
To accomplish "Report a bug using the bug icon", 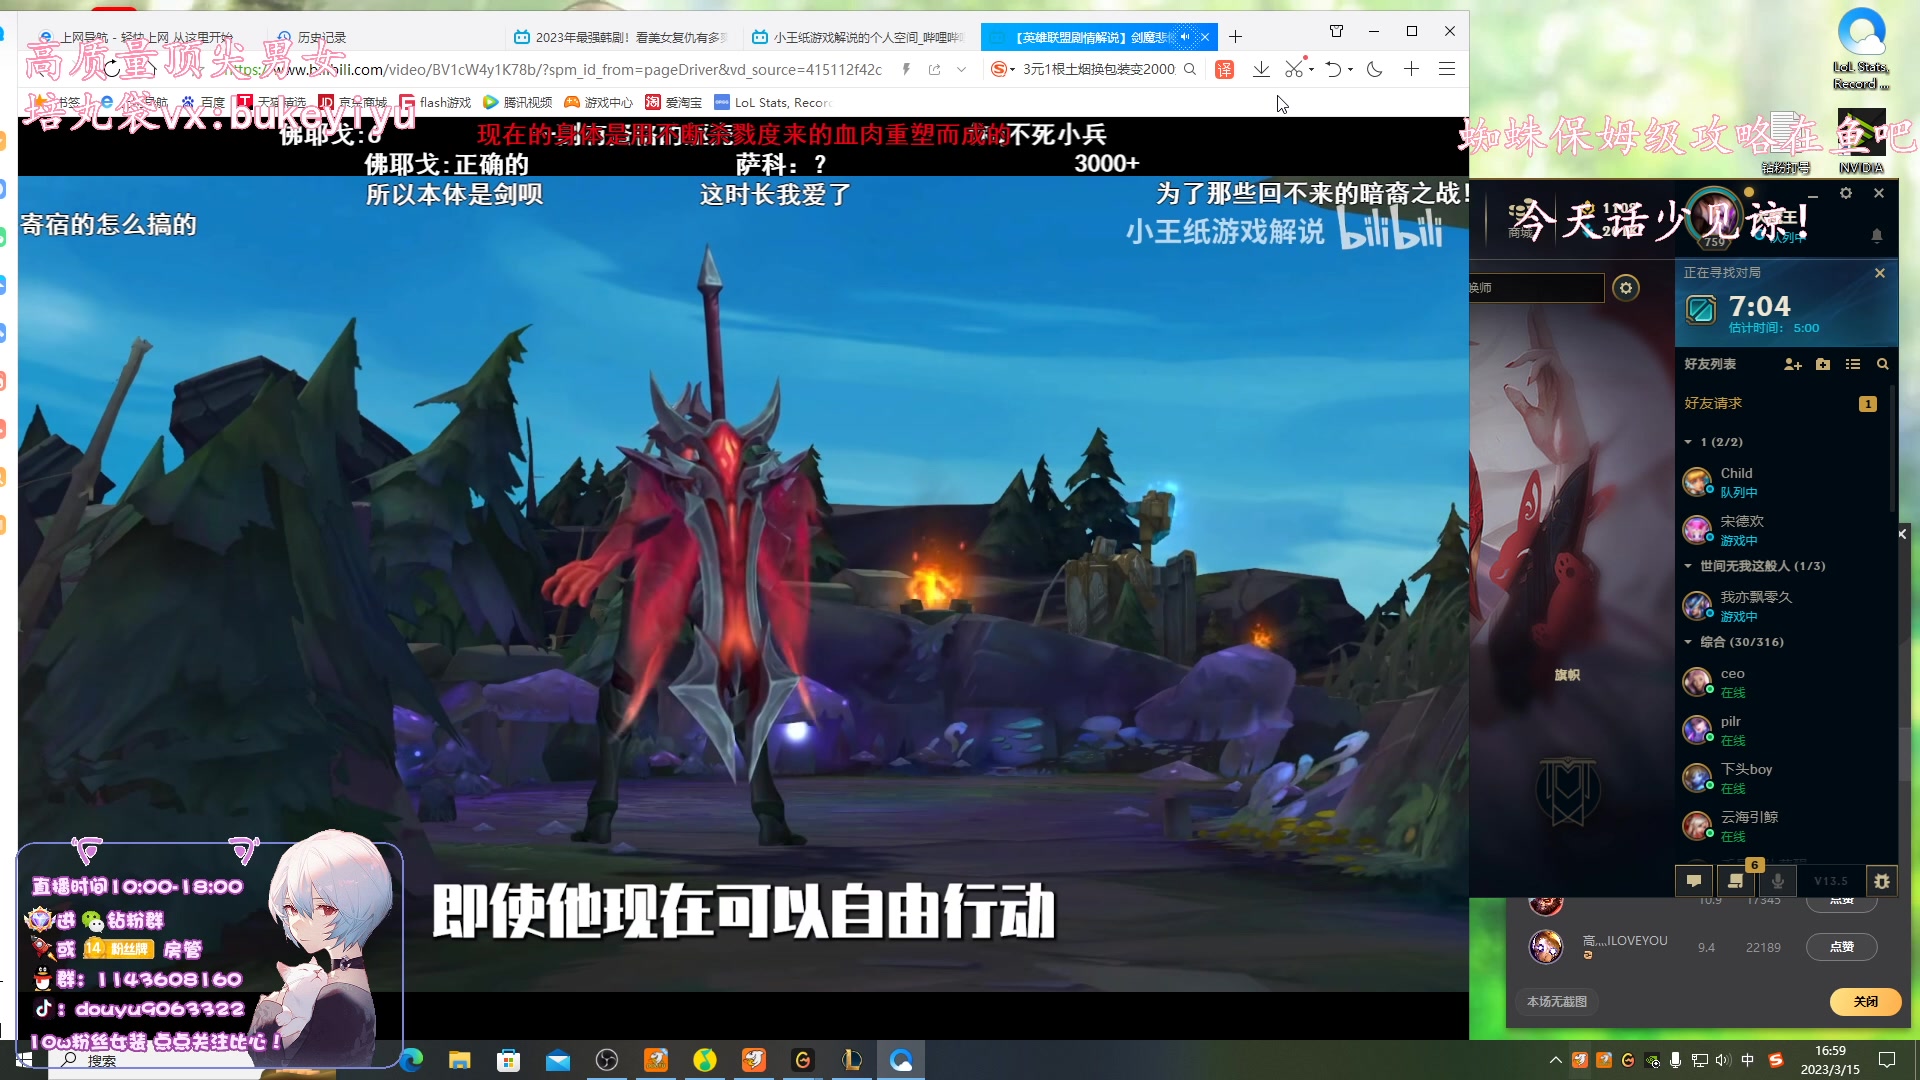I will (x=1881, y=881).
